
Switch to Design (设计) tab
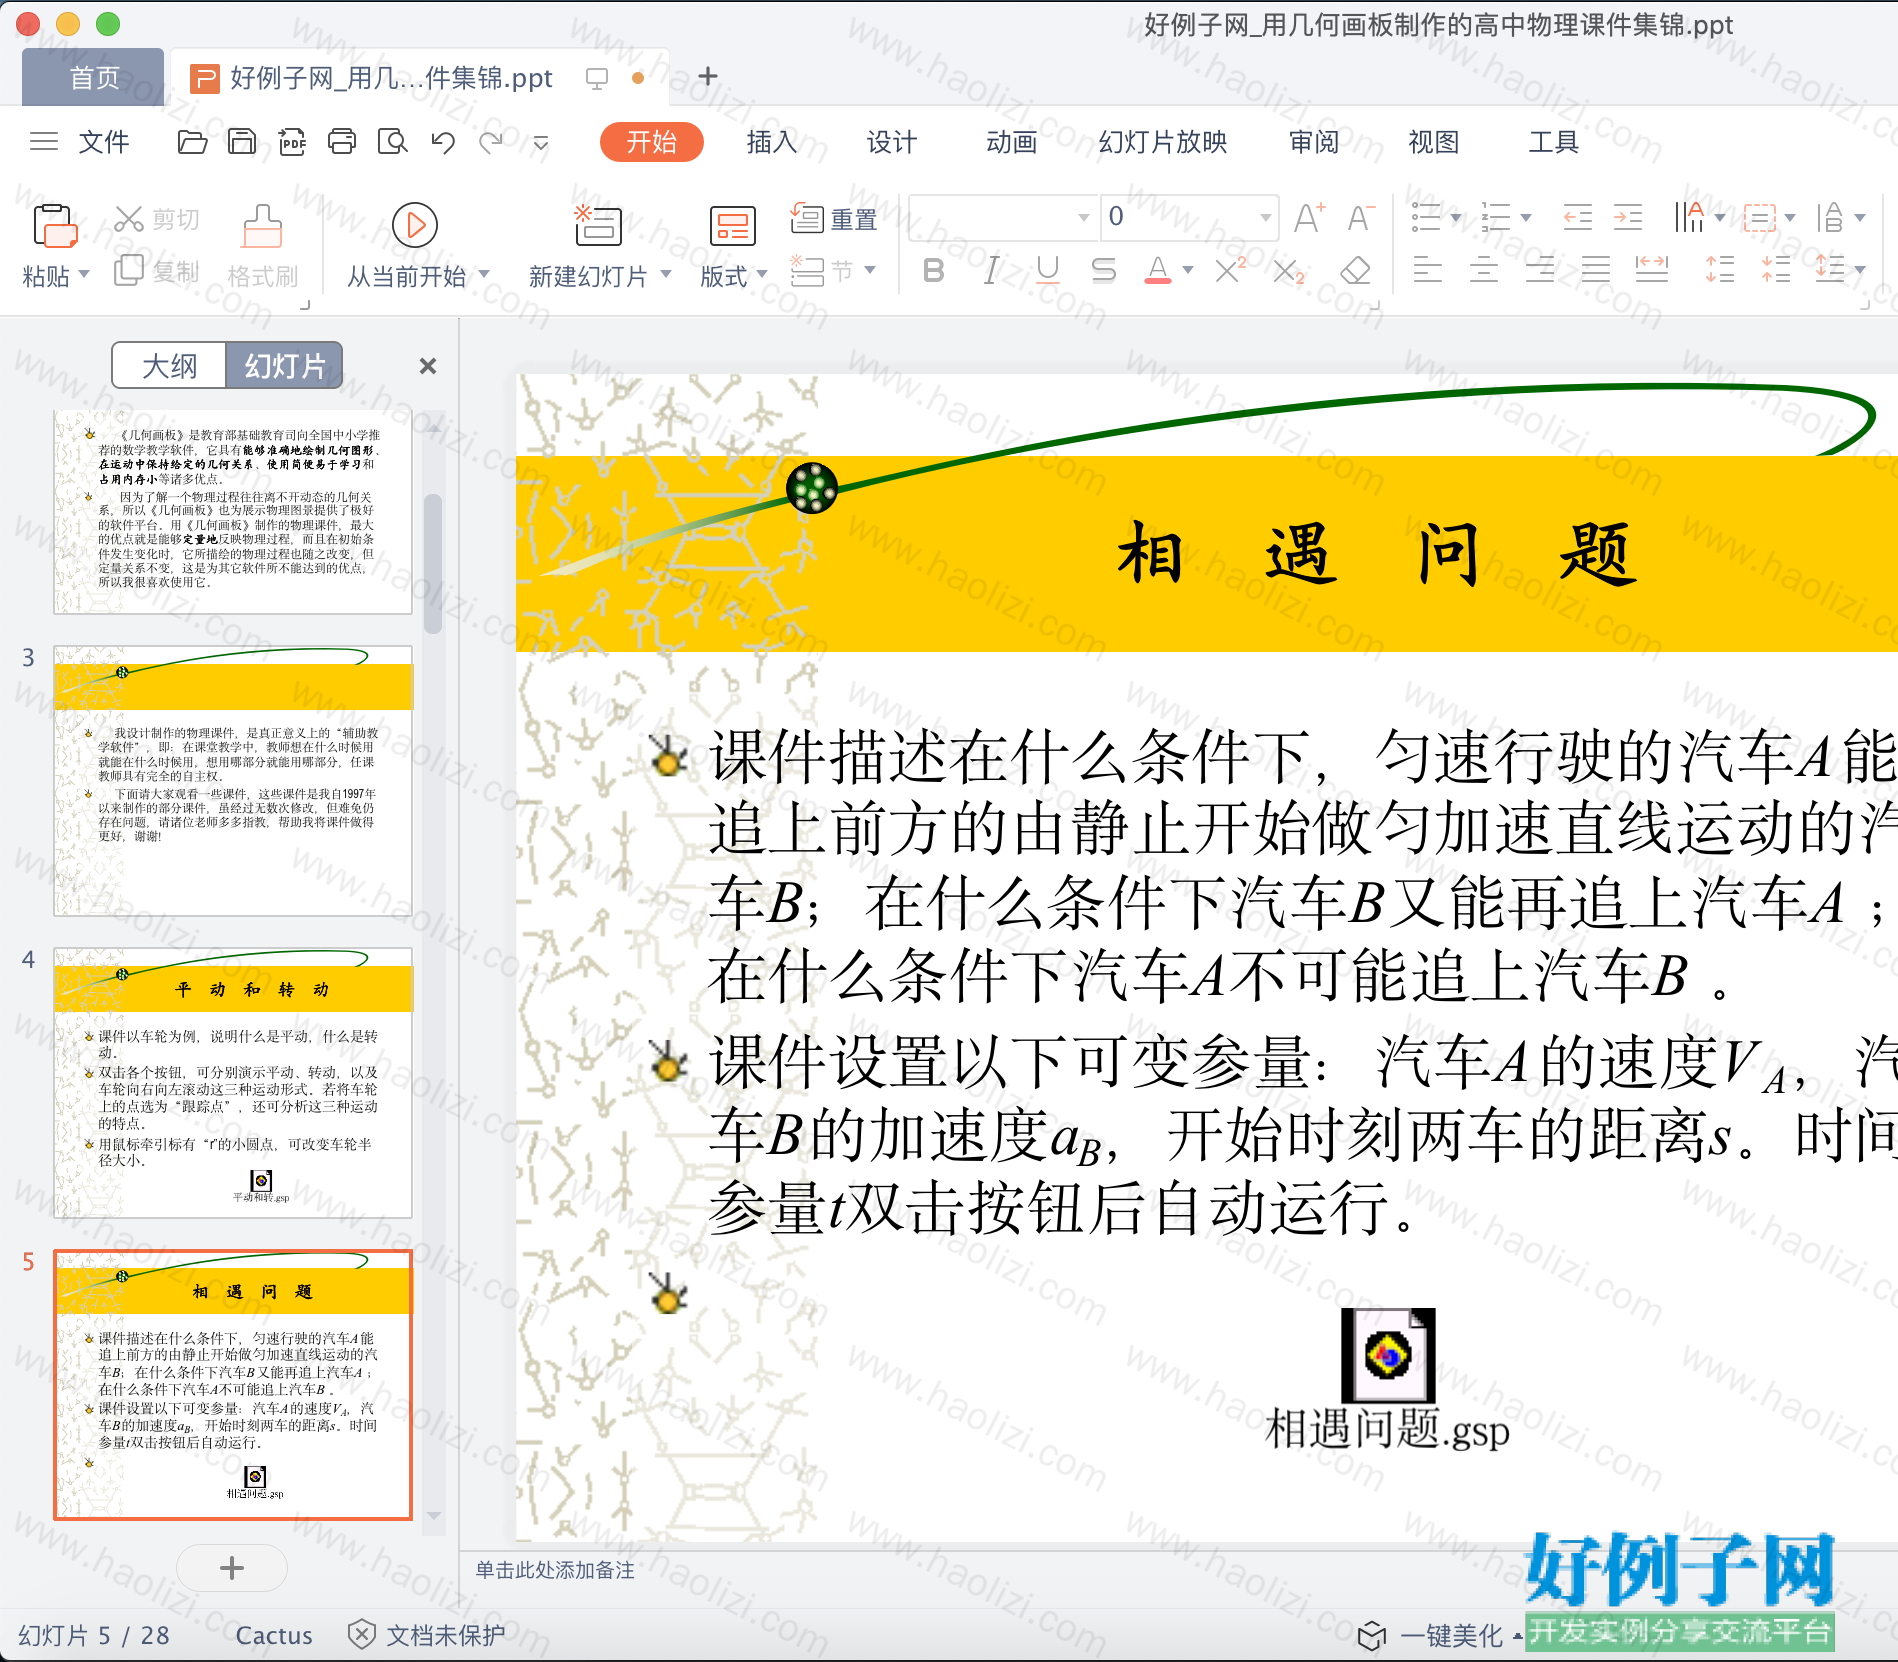click(x=891, y=142)
